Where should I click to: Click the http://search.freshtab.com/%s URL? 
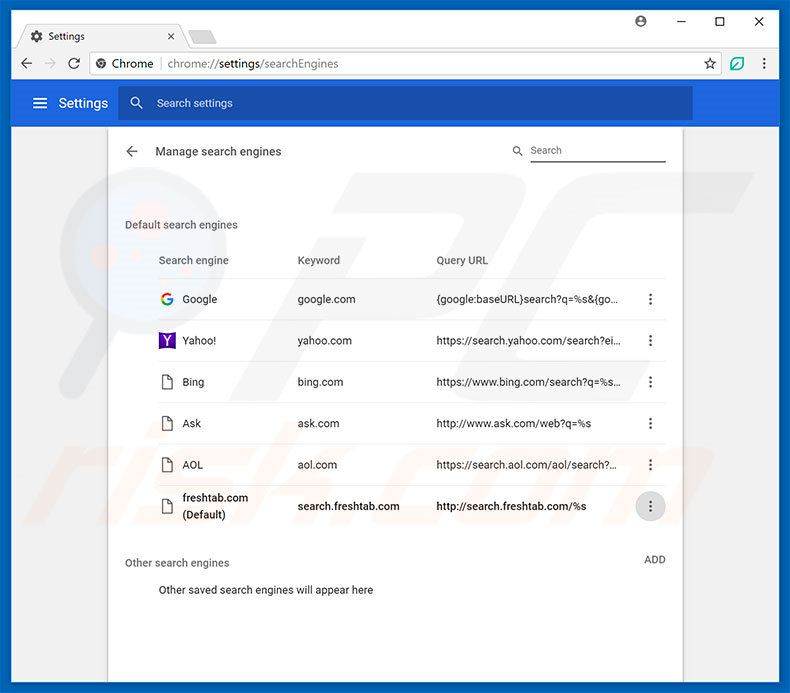pyautogui.click(x=511, y=506)
